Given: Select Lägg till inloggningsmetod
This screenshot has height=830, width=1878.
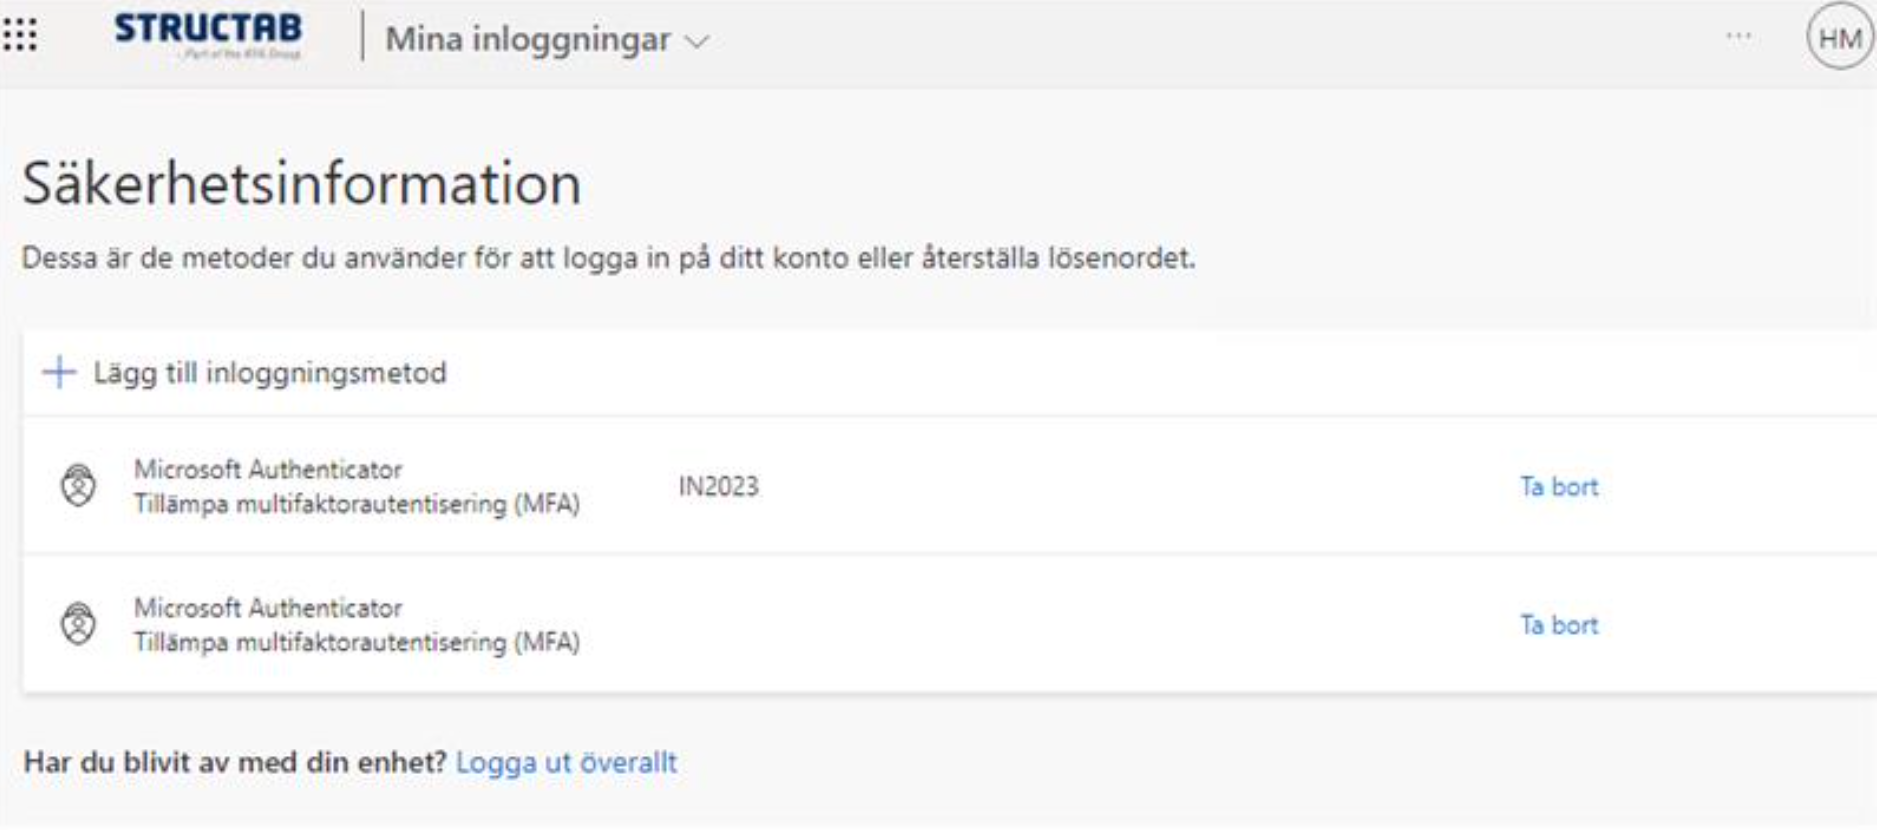Looking at the screenshot, I should coord(270,373).
